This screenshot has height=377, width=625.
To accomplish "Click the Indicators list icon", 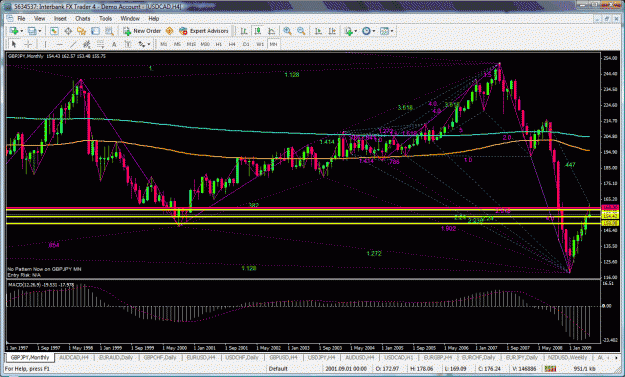I will point(349,31).
